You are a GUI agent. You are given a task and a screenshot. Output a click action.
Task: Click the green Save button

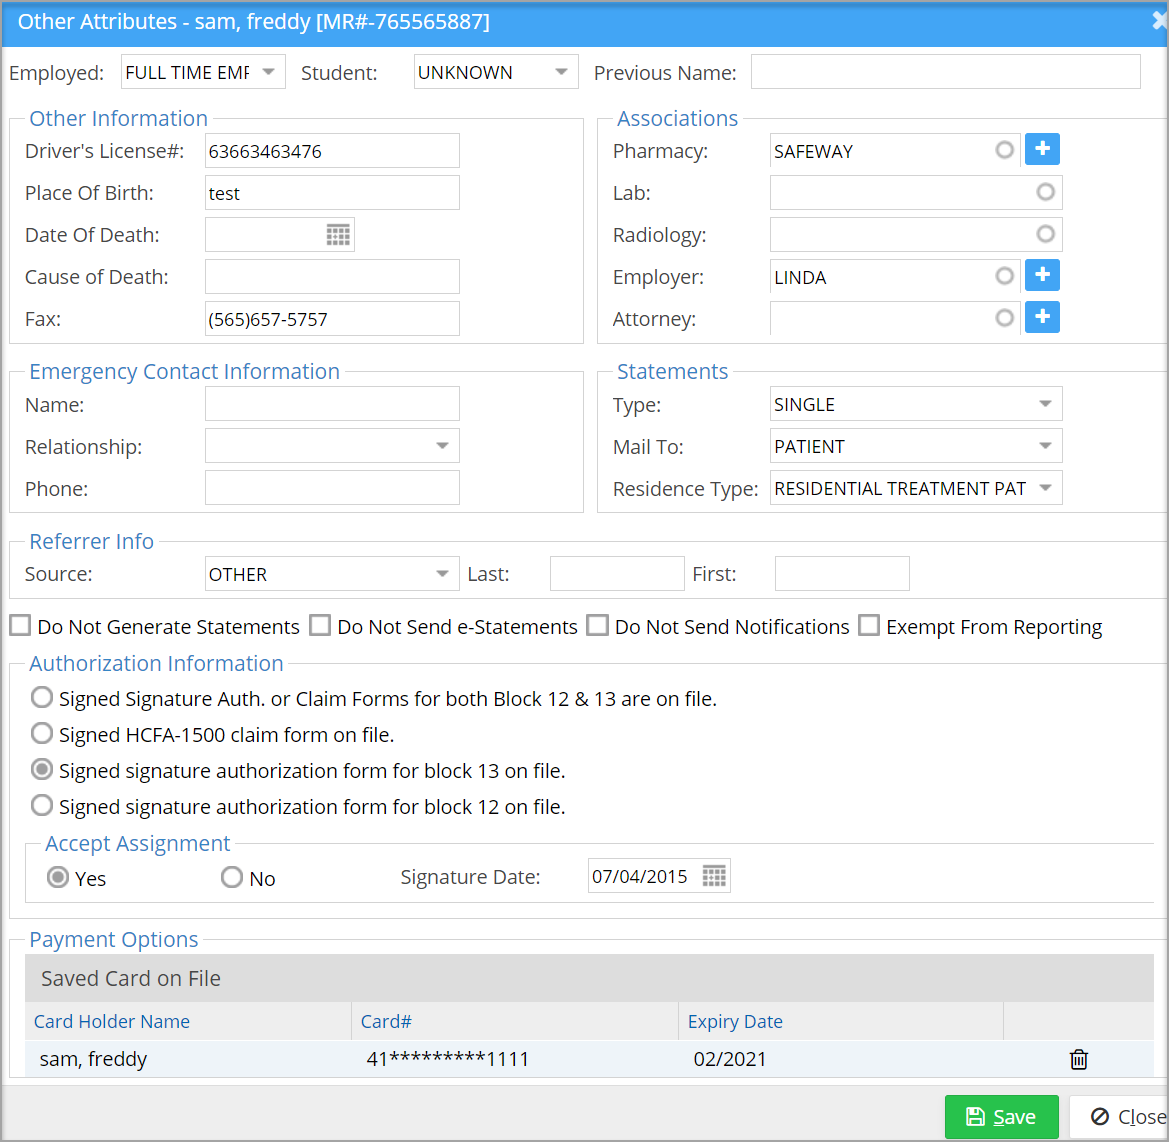pyautogui.click(x=1001, y=1117)
